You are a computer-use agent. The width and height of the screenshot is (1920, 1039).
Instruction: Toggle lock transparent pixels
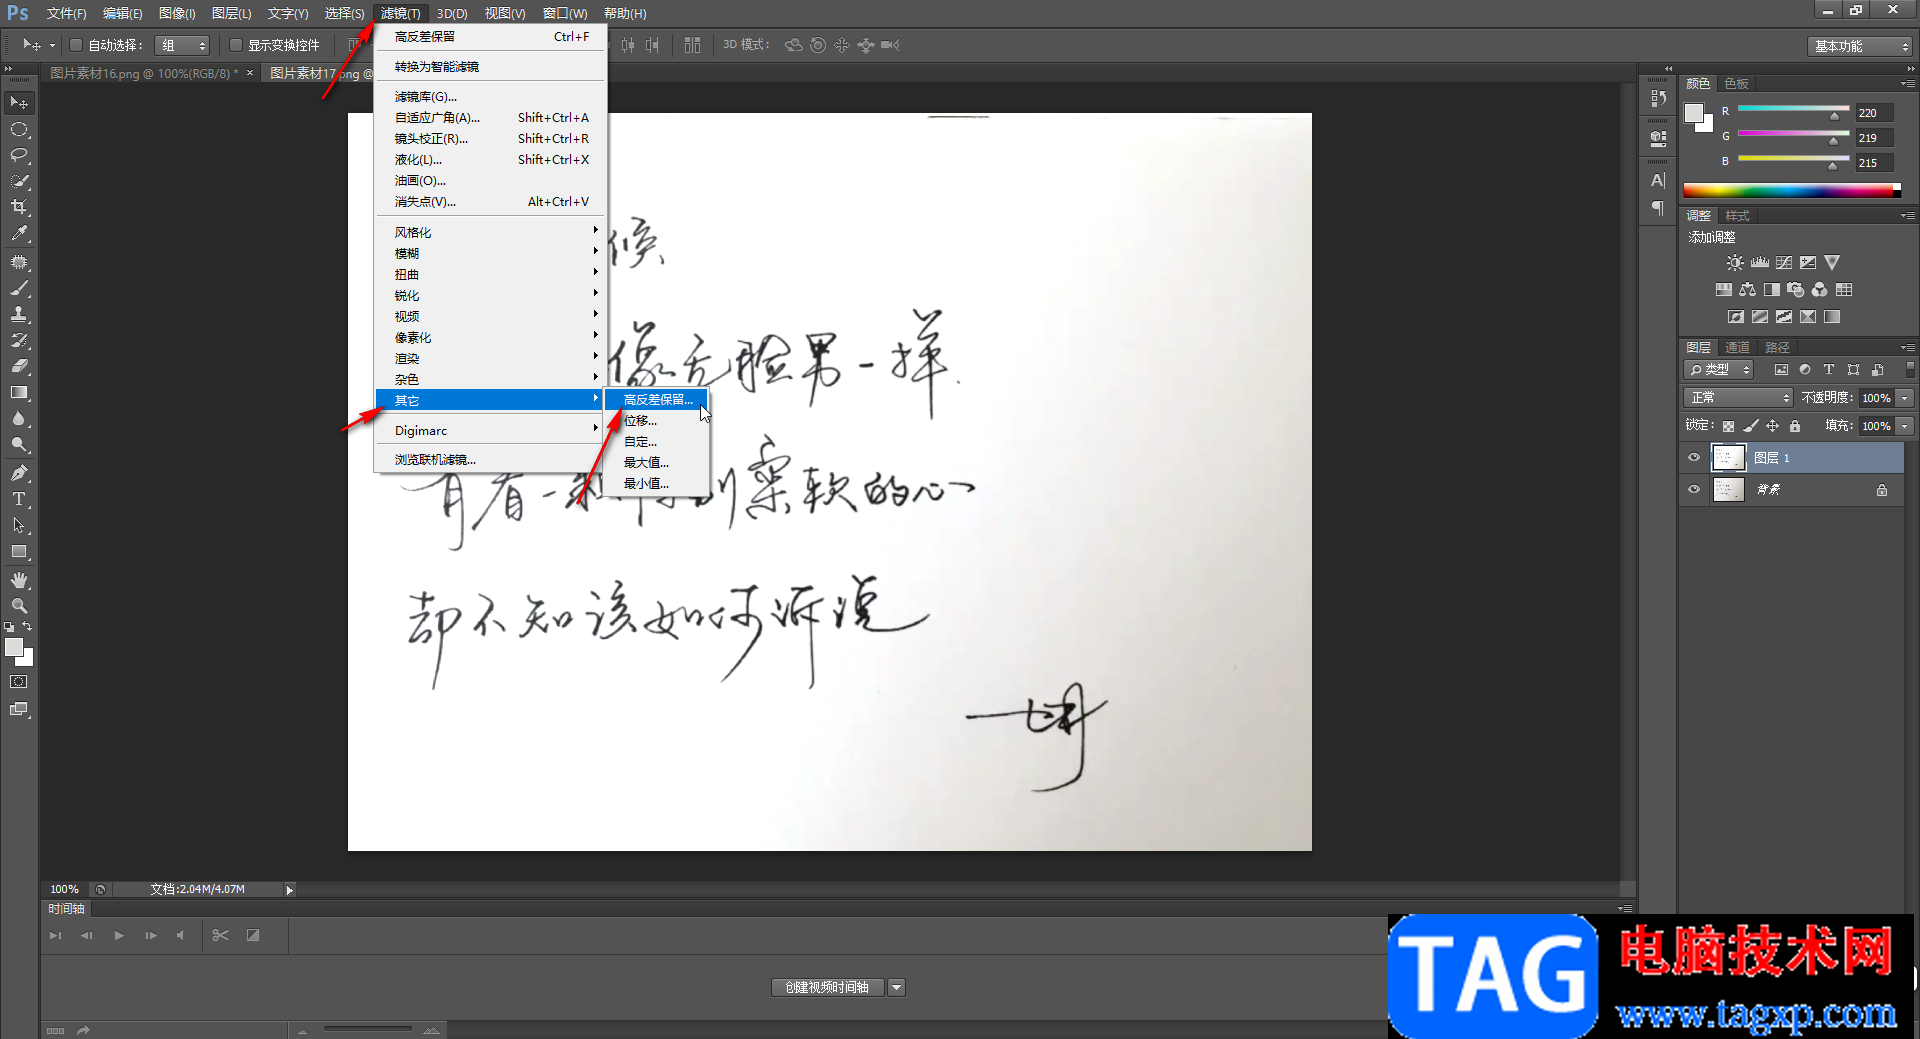[x=1728, y=426]
